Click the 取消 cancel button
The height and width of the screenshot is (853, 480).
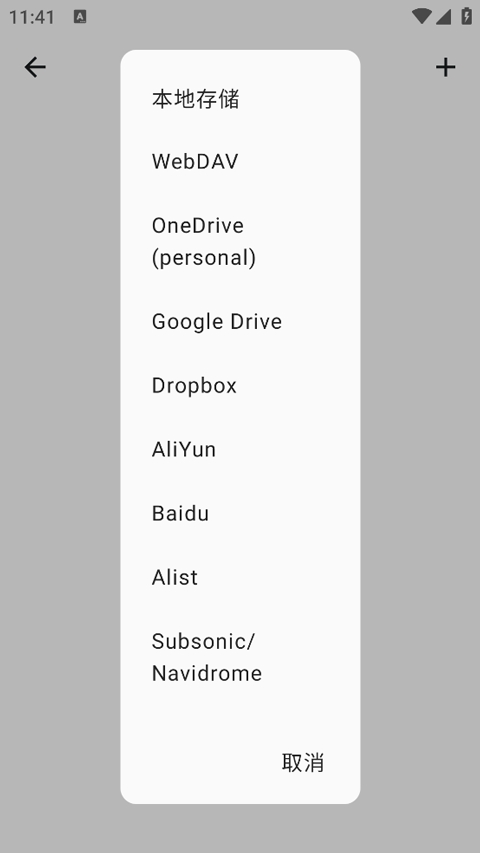tap(303, 763)
